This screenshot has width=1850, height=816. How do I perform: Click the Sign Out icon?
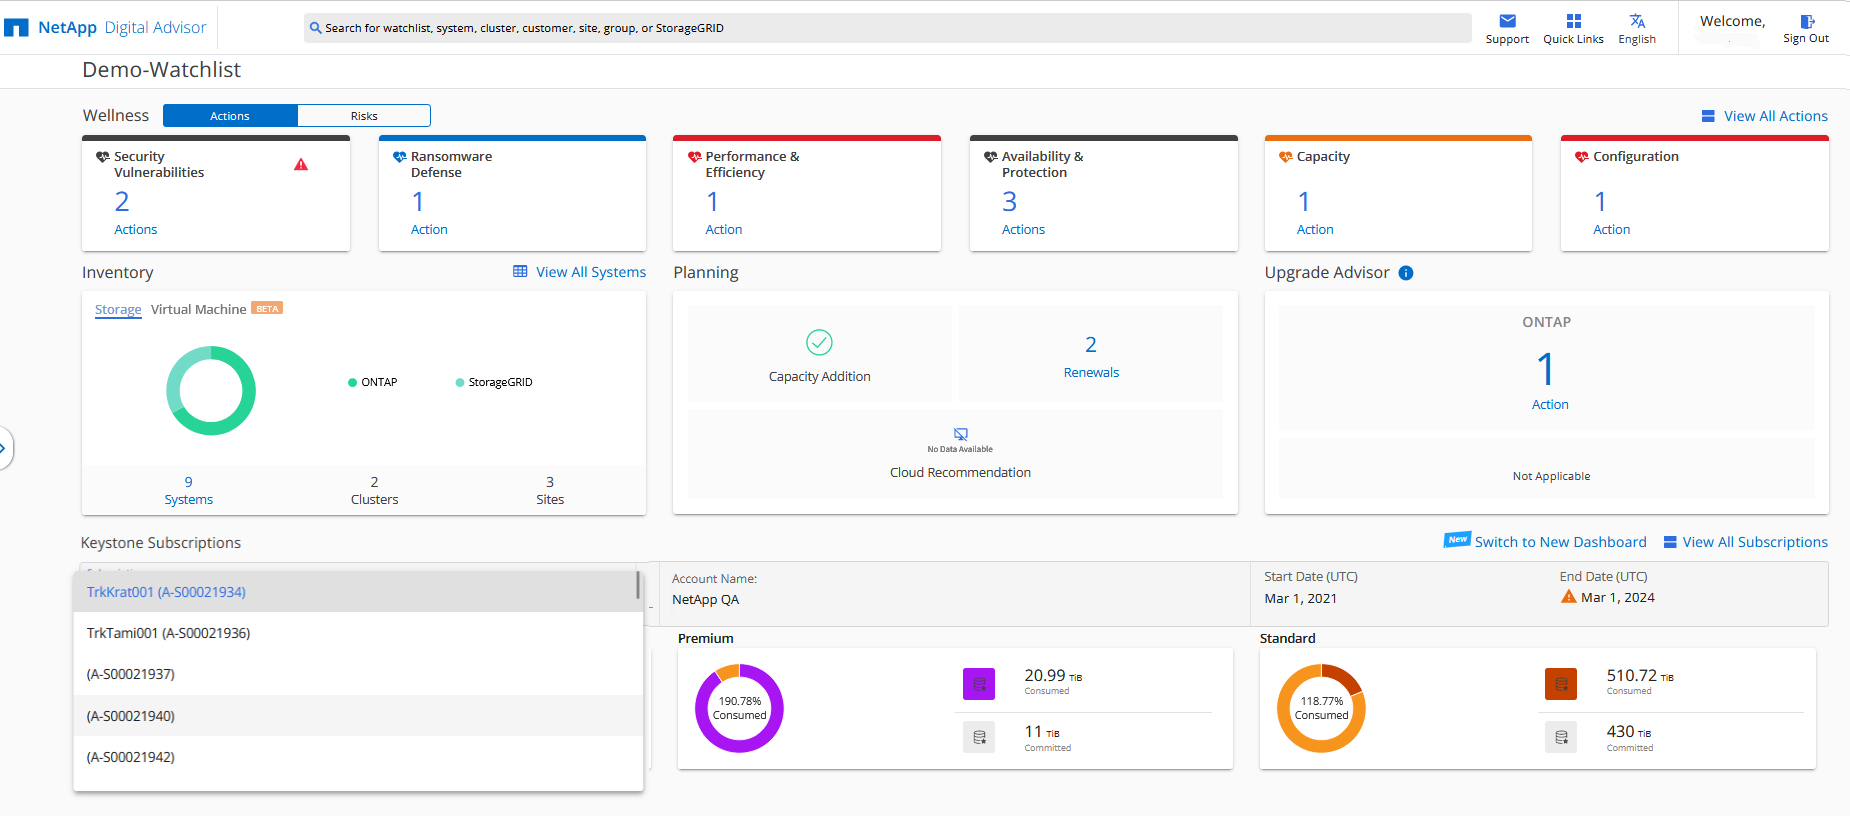(1806, 21)
